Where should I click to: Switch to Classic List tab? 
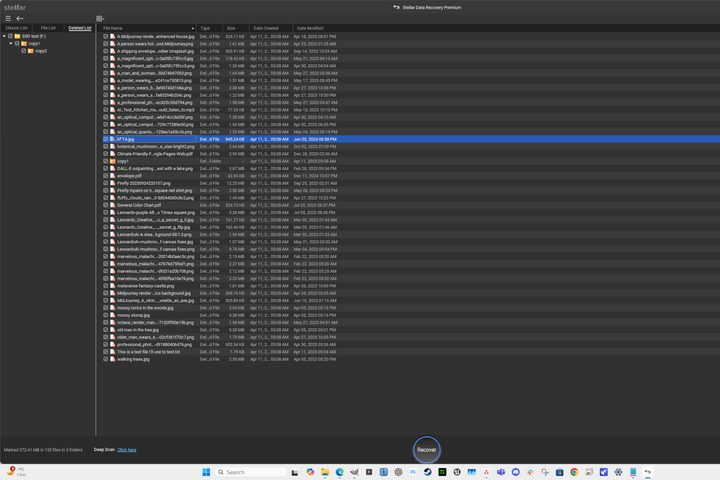tap(16, 28)
